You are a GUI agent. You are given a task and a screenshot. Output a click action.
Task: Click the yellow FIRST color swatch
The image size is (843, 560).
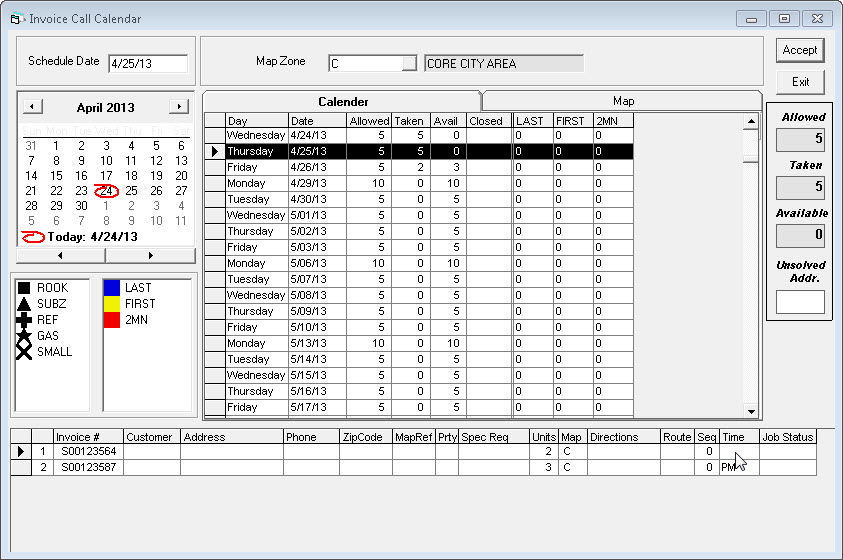112,303
